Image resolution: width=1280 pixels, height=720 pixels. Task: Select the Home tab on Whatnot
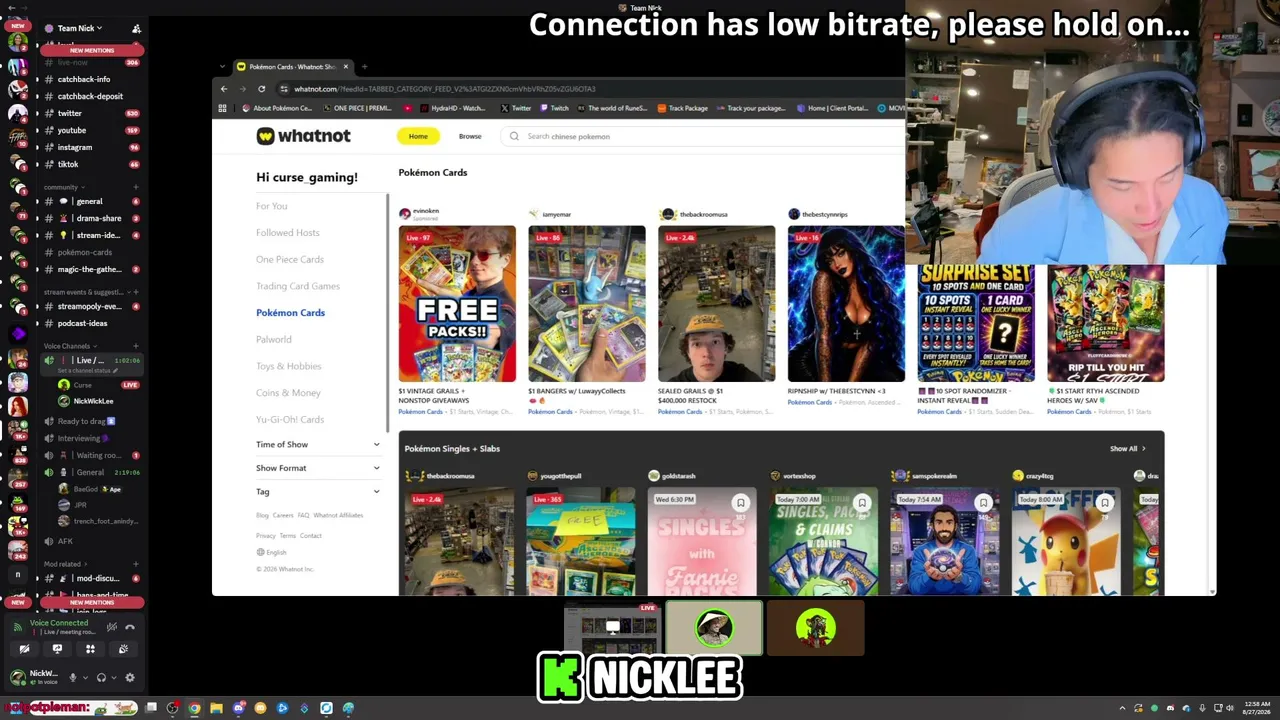coord(418,136)
